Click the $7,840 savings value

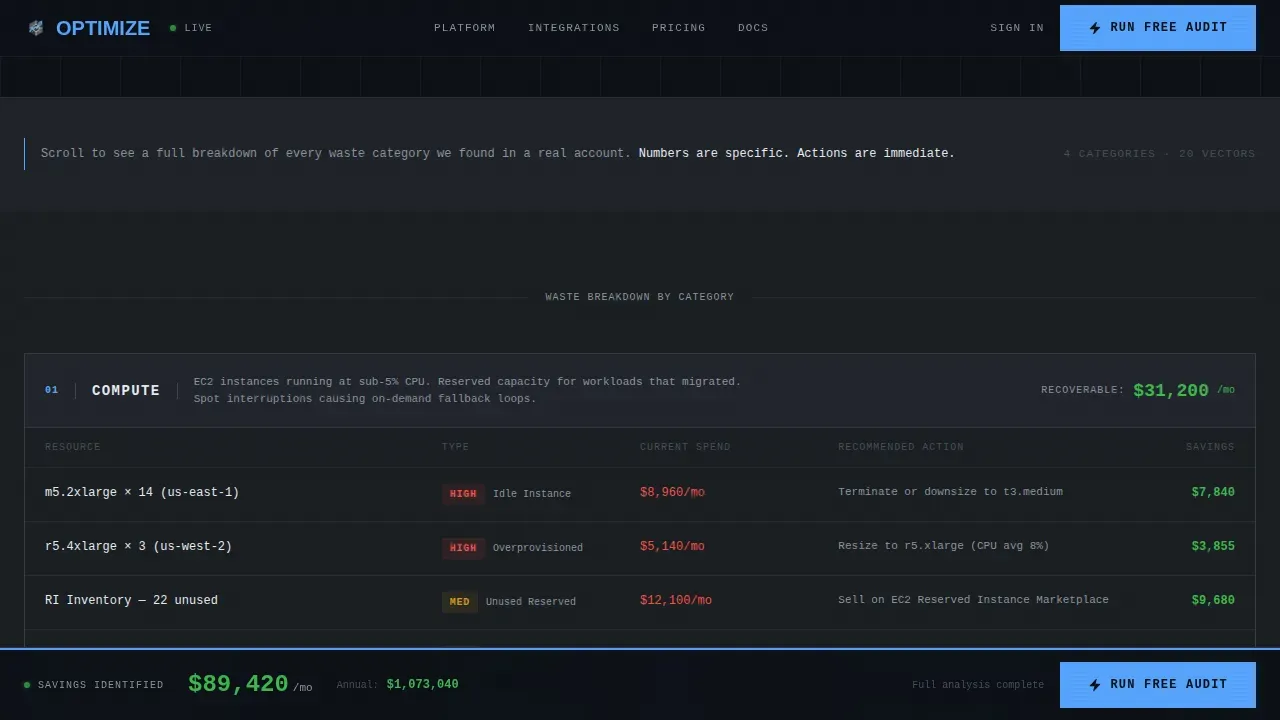tap(1213, 493)
